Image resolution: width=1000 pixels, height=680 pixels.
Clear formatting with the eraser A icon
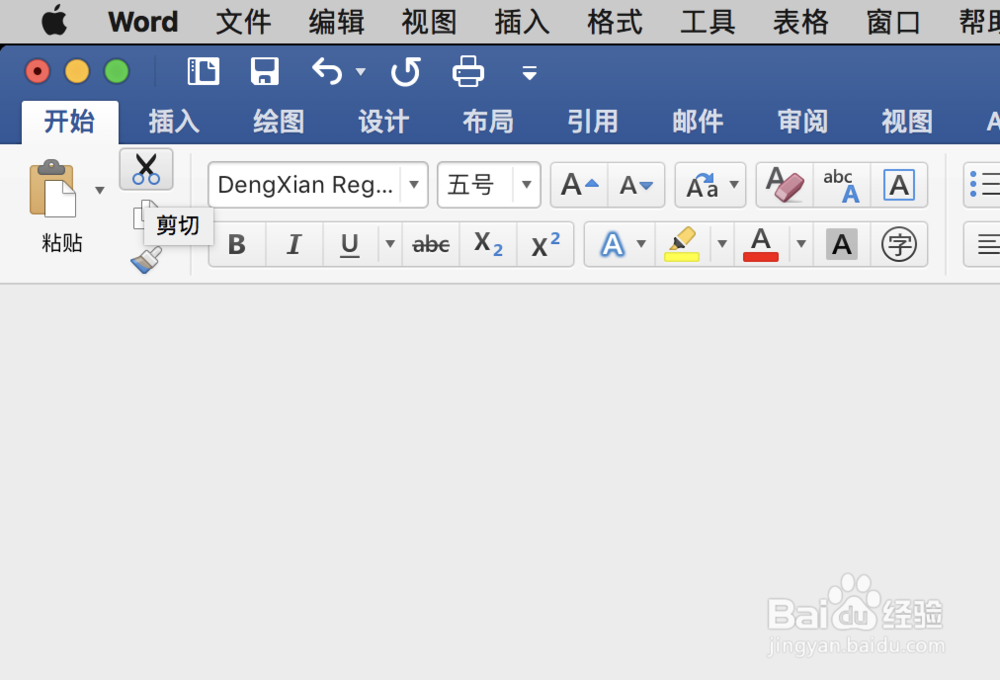pyautogui.click(x=784, y=185)
